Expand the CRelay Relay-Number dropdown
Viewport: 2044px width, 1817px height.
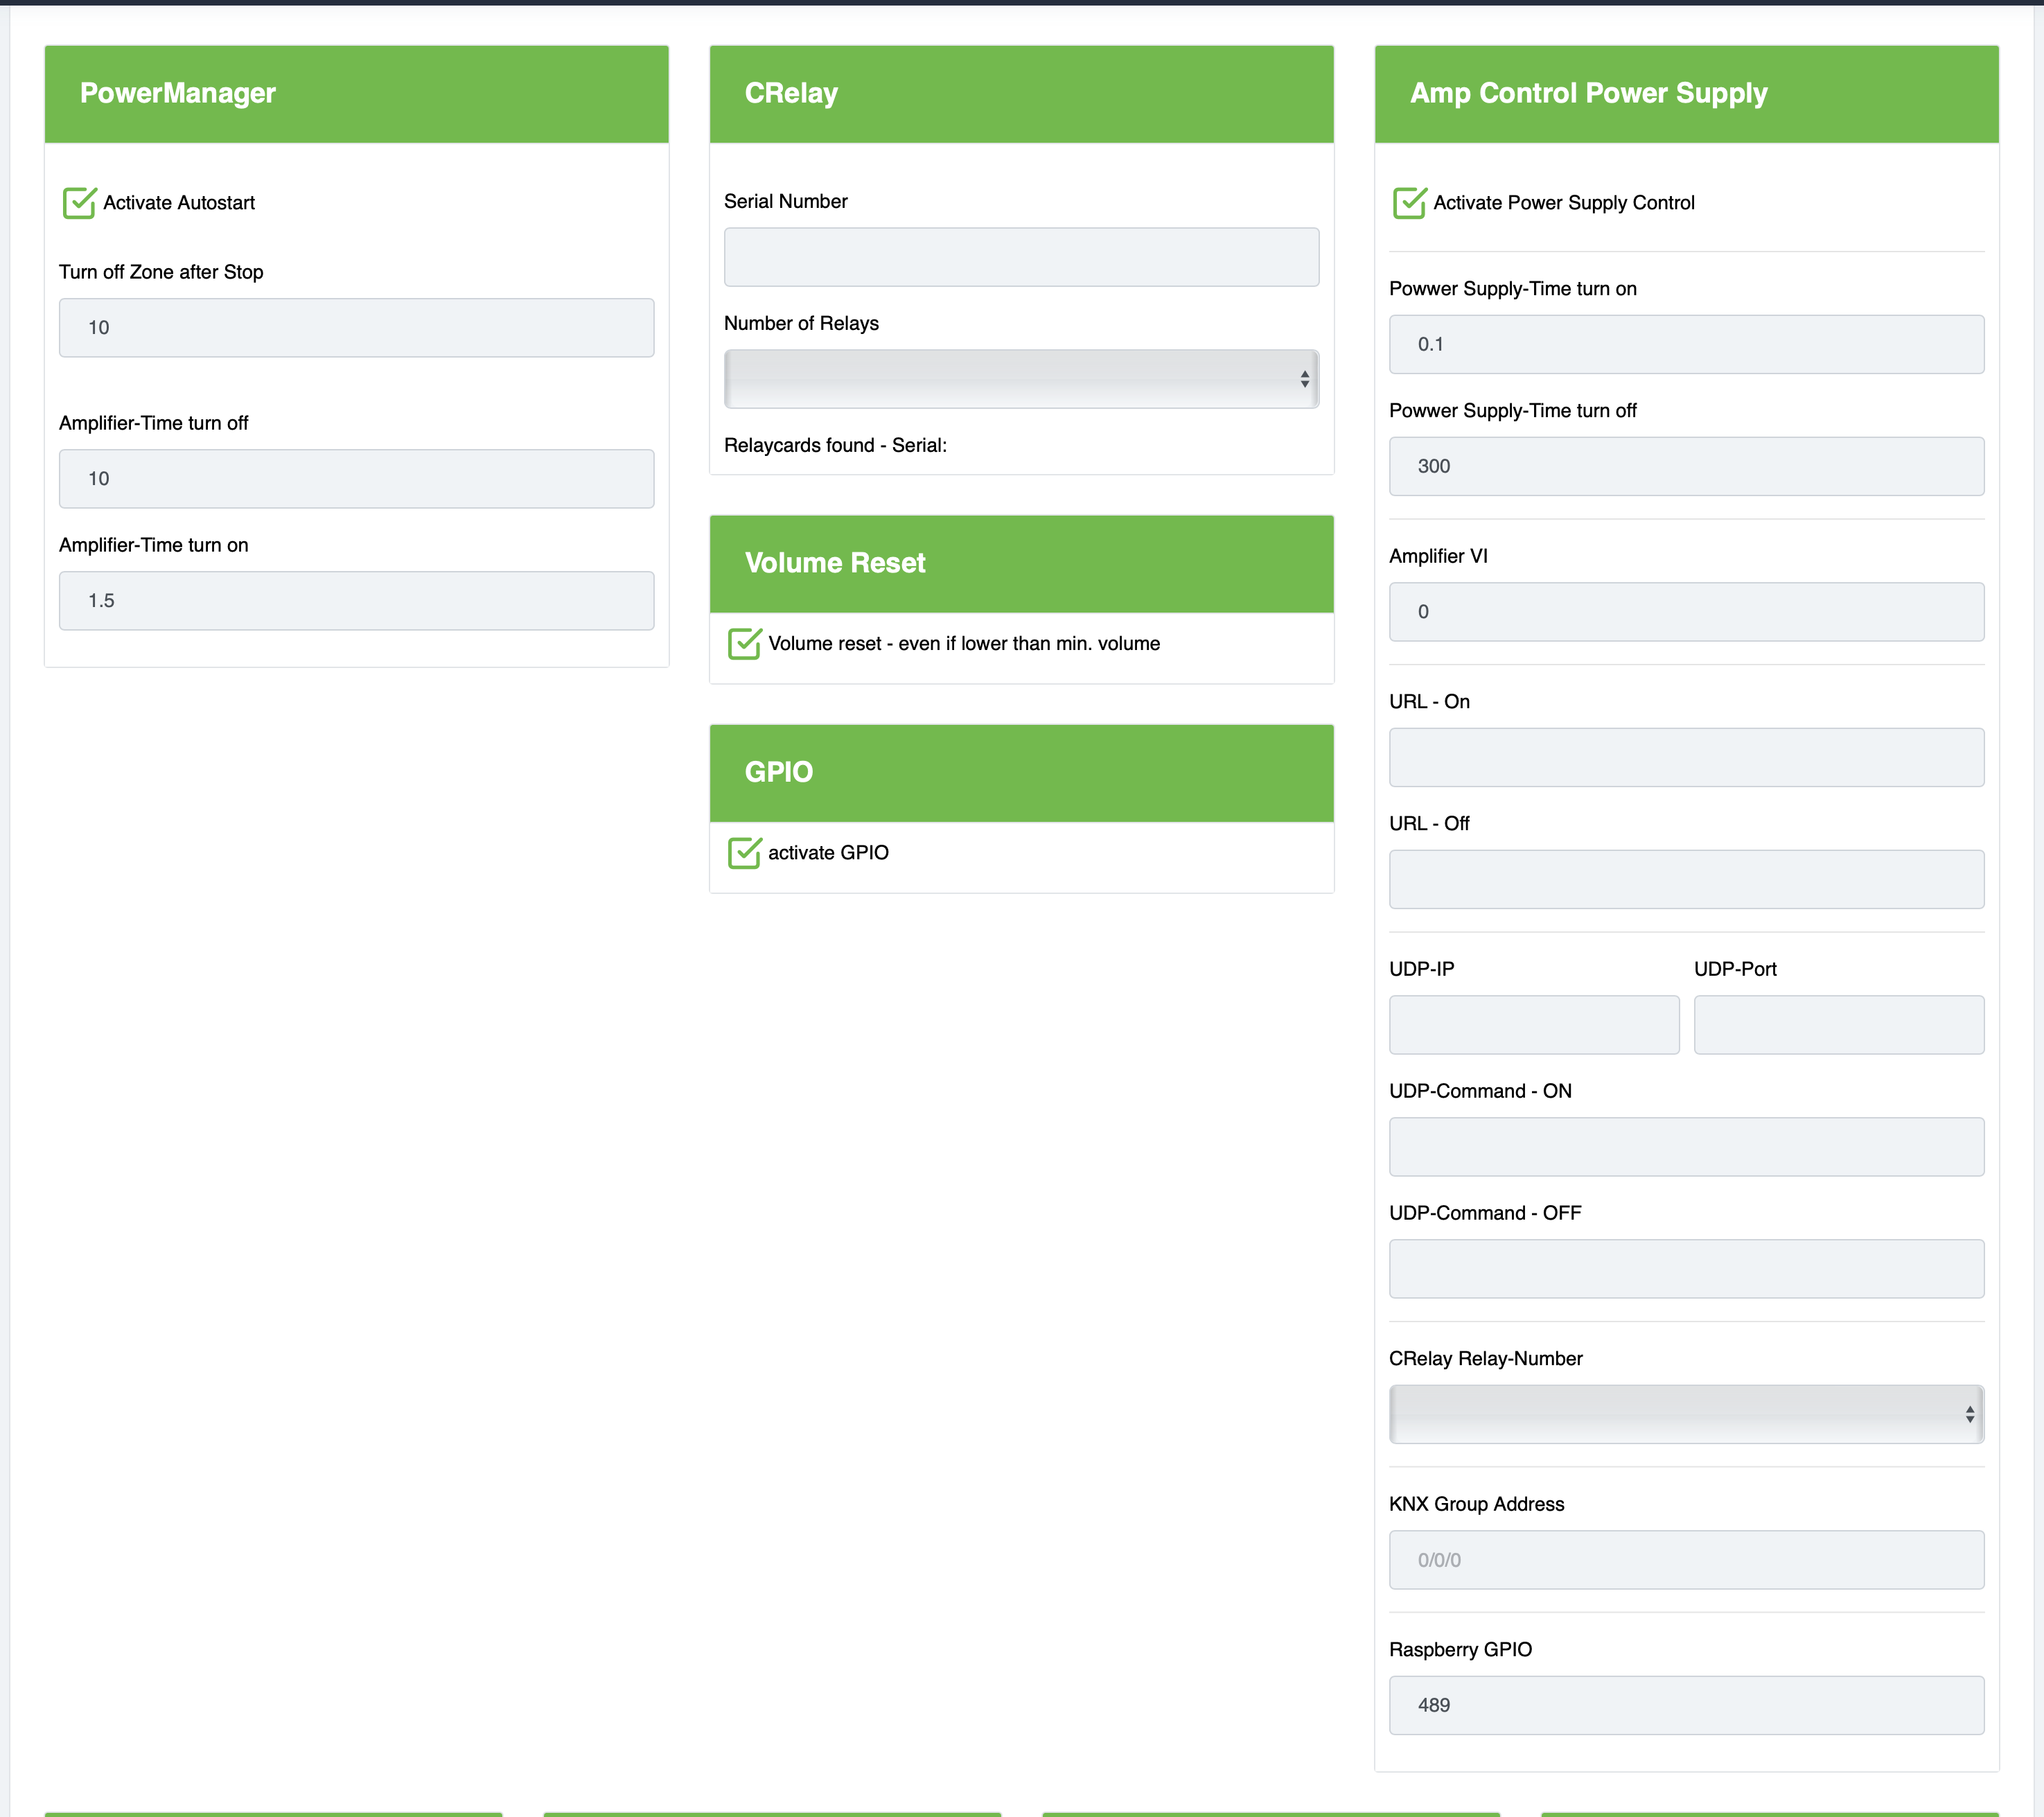1685,1414
